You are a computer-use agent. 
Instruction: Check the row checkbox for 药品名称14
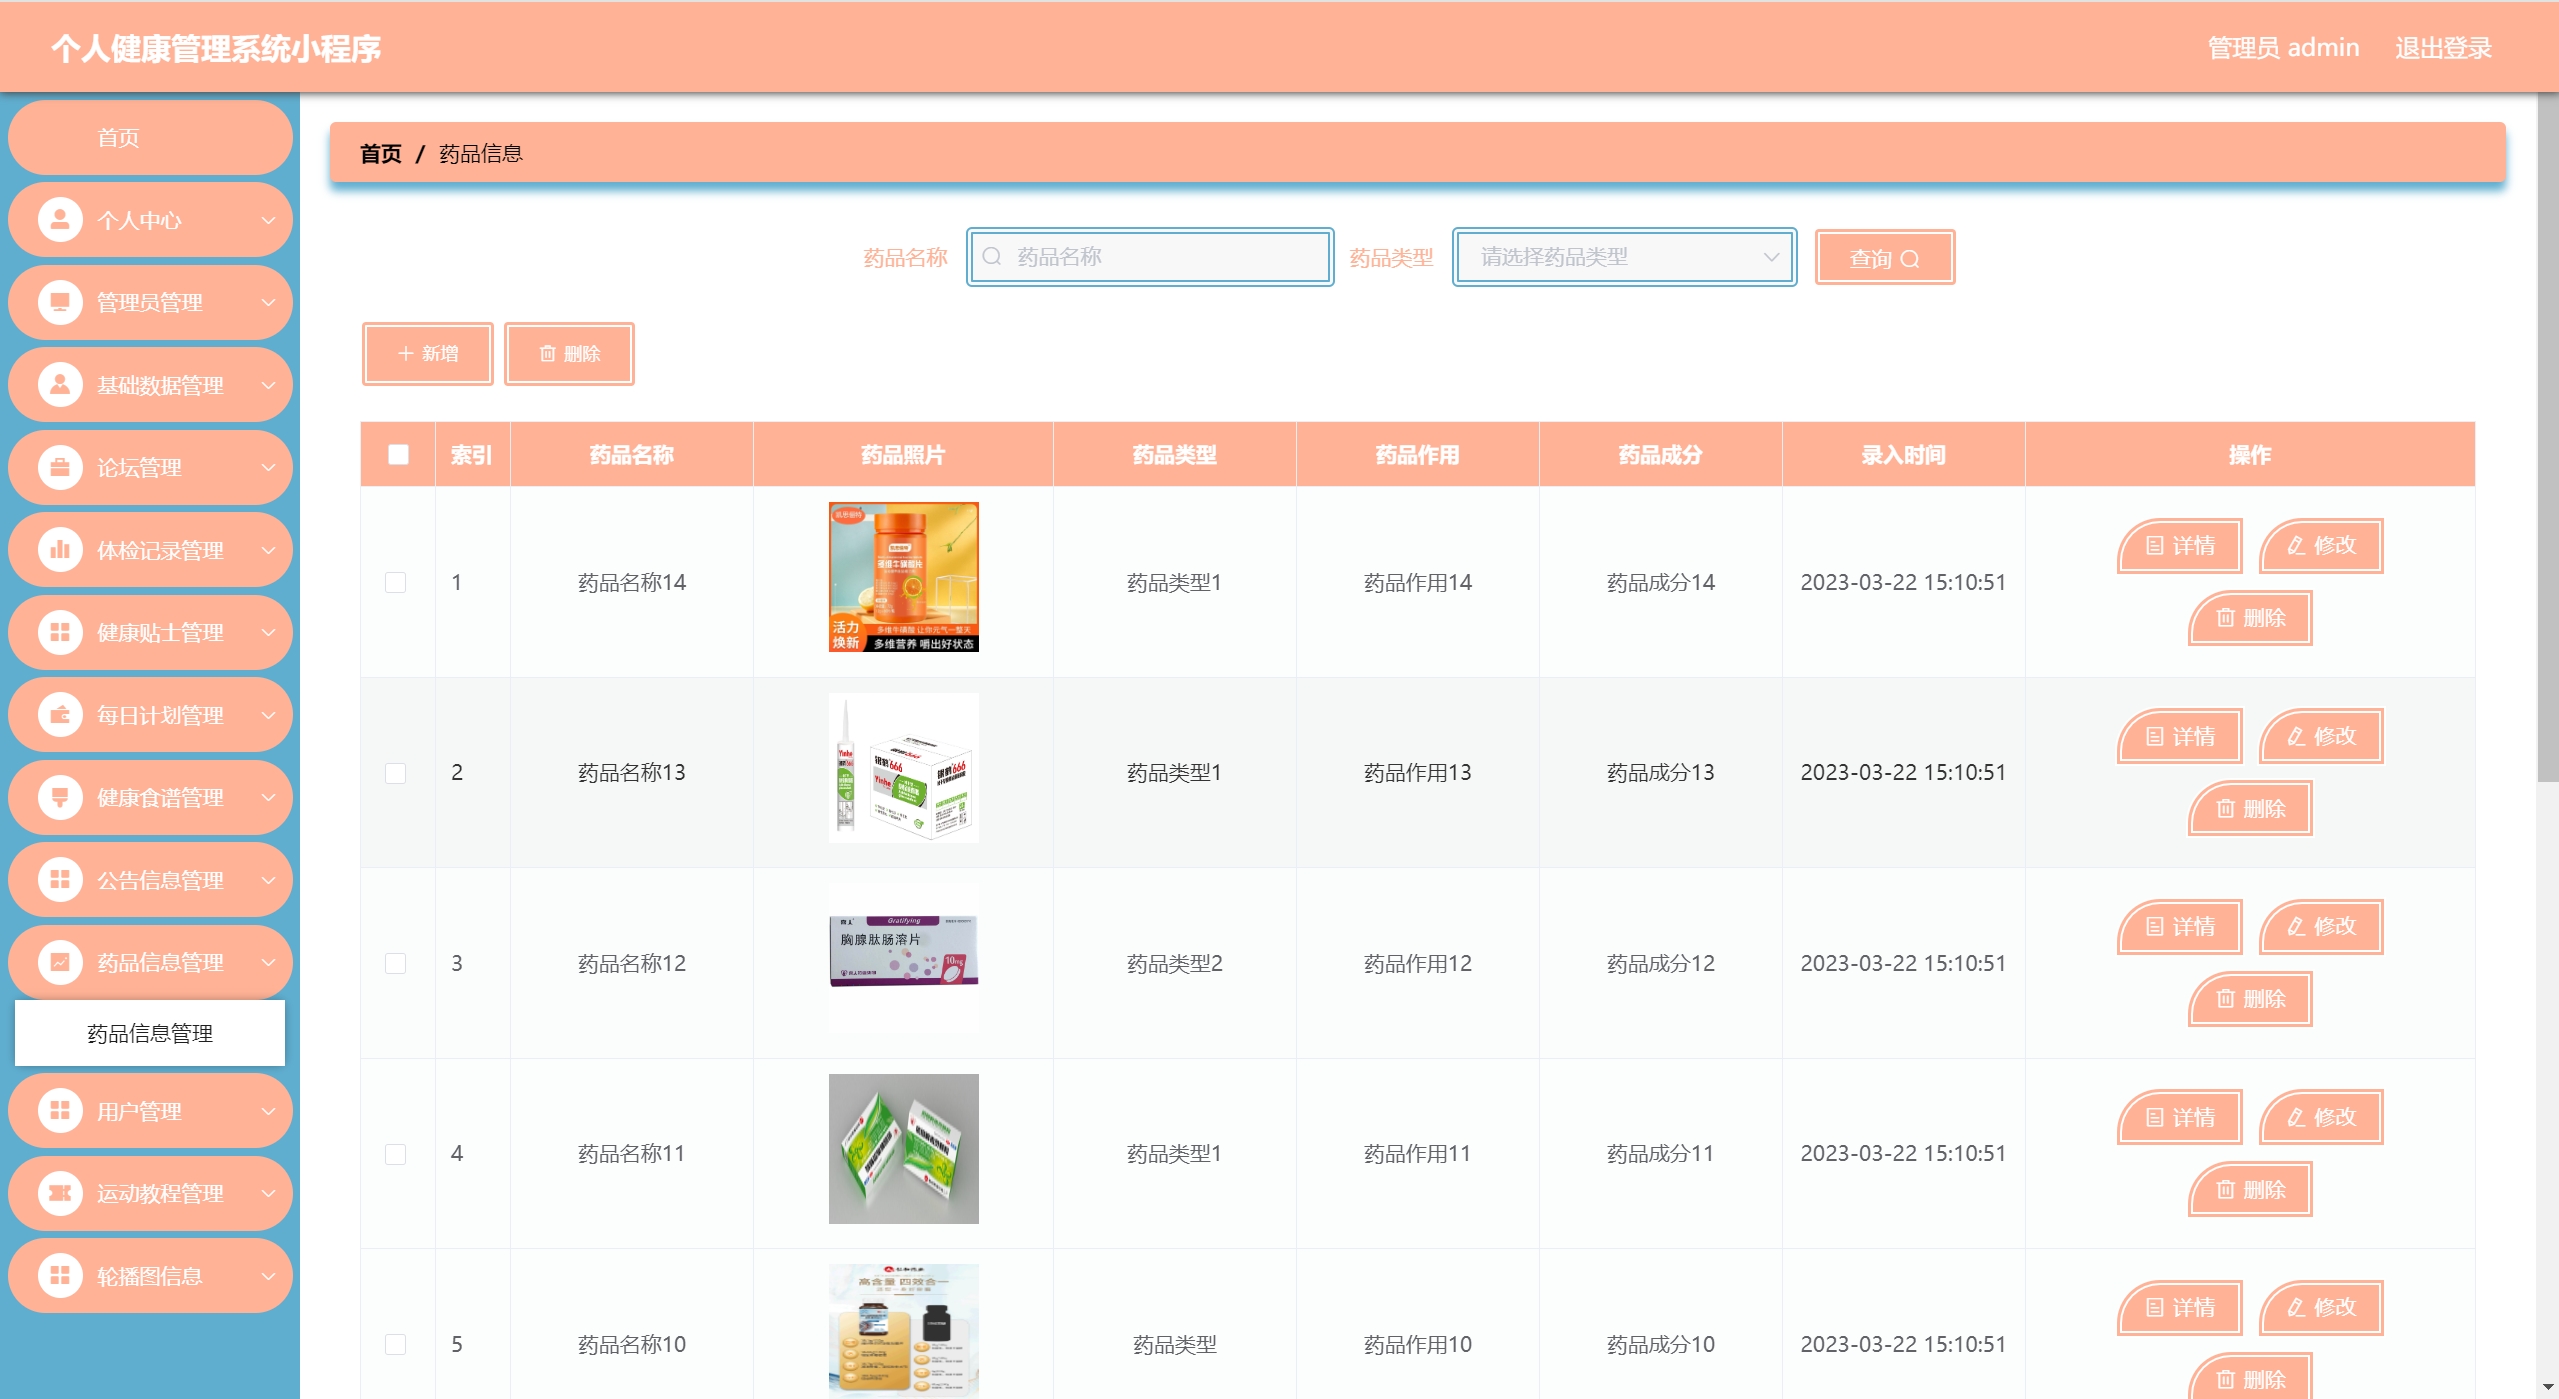coord(396,582)
